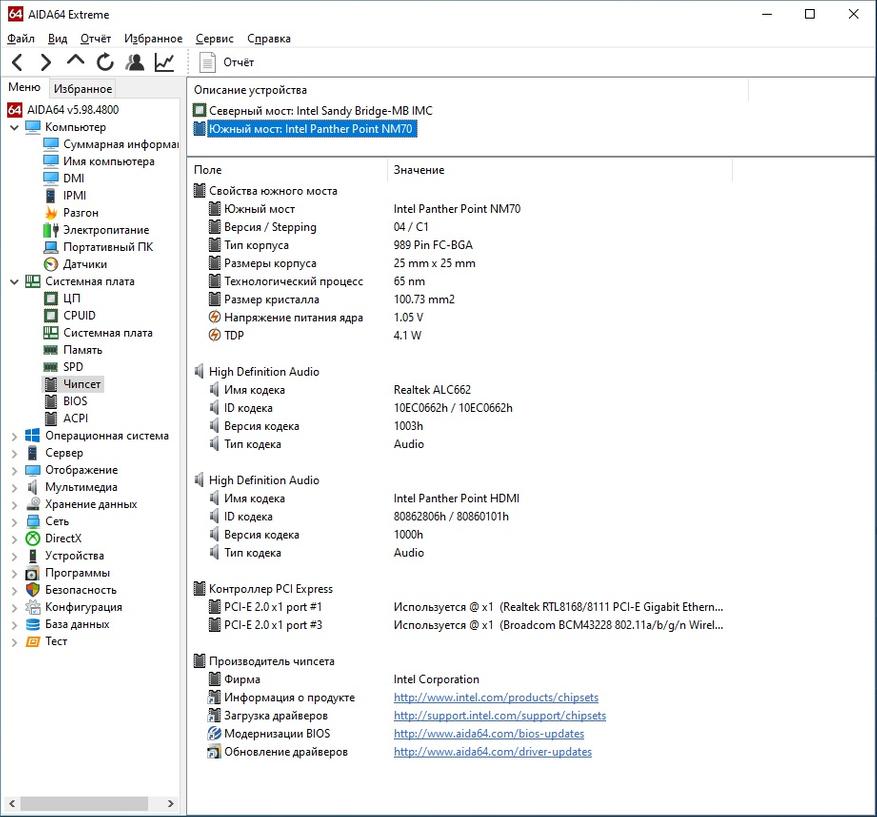
Task: Expand the Операционная система node
Action: (x=15, y=436)
